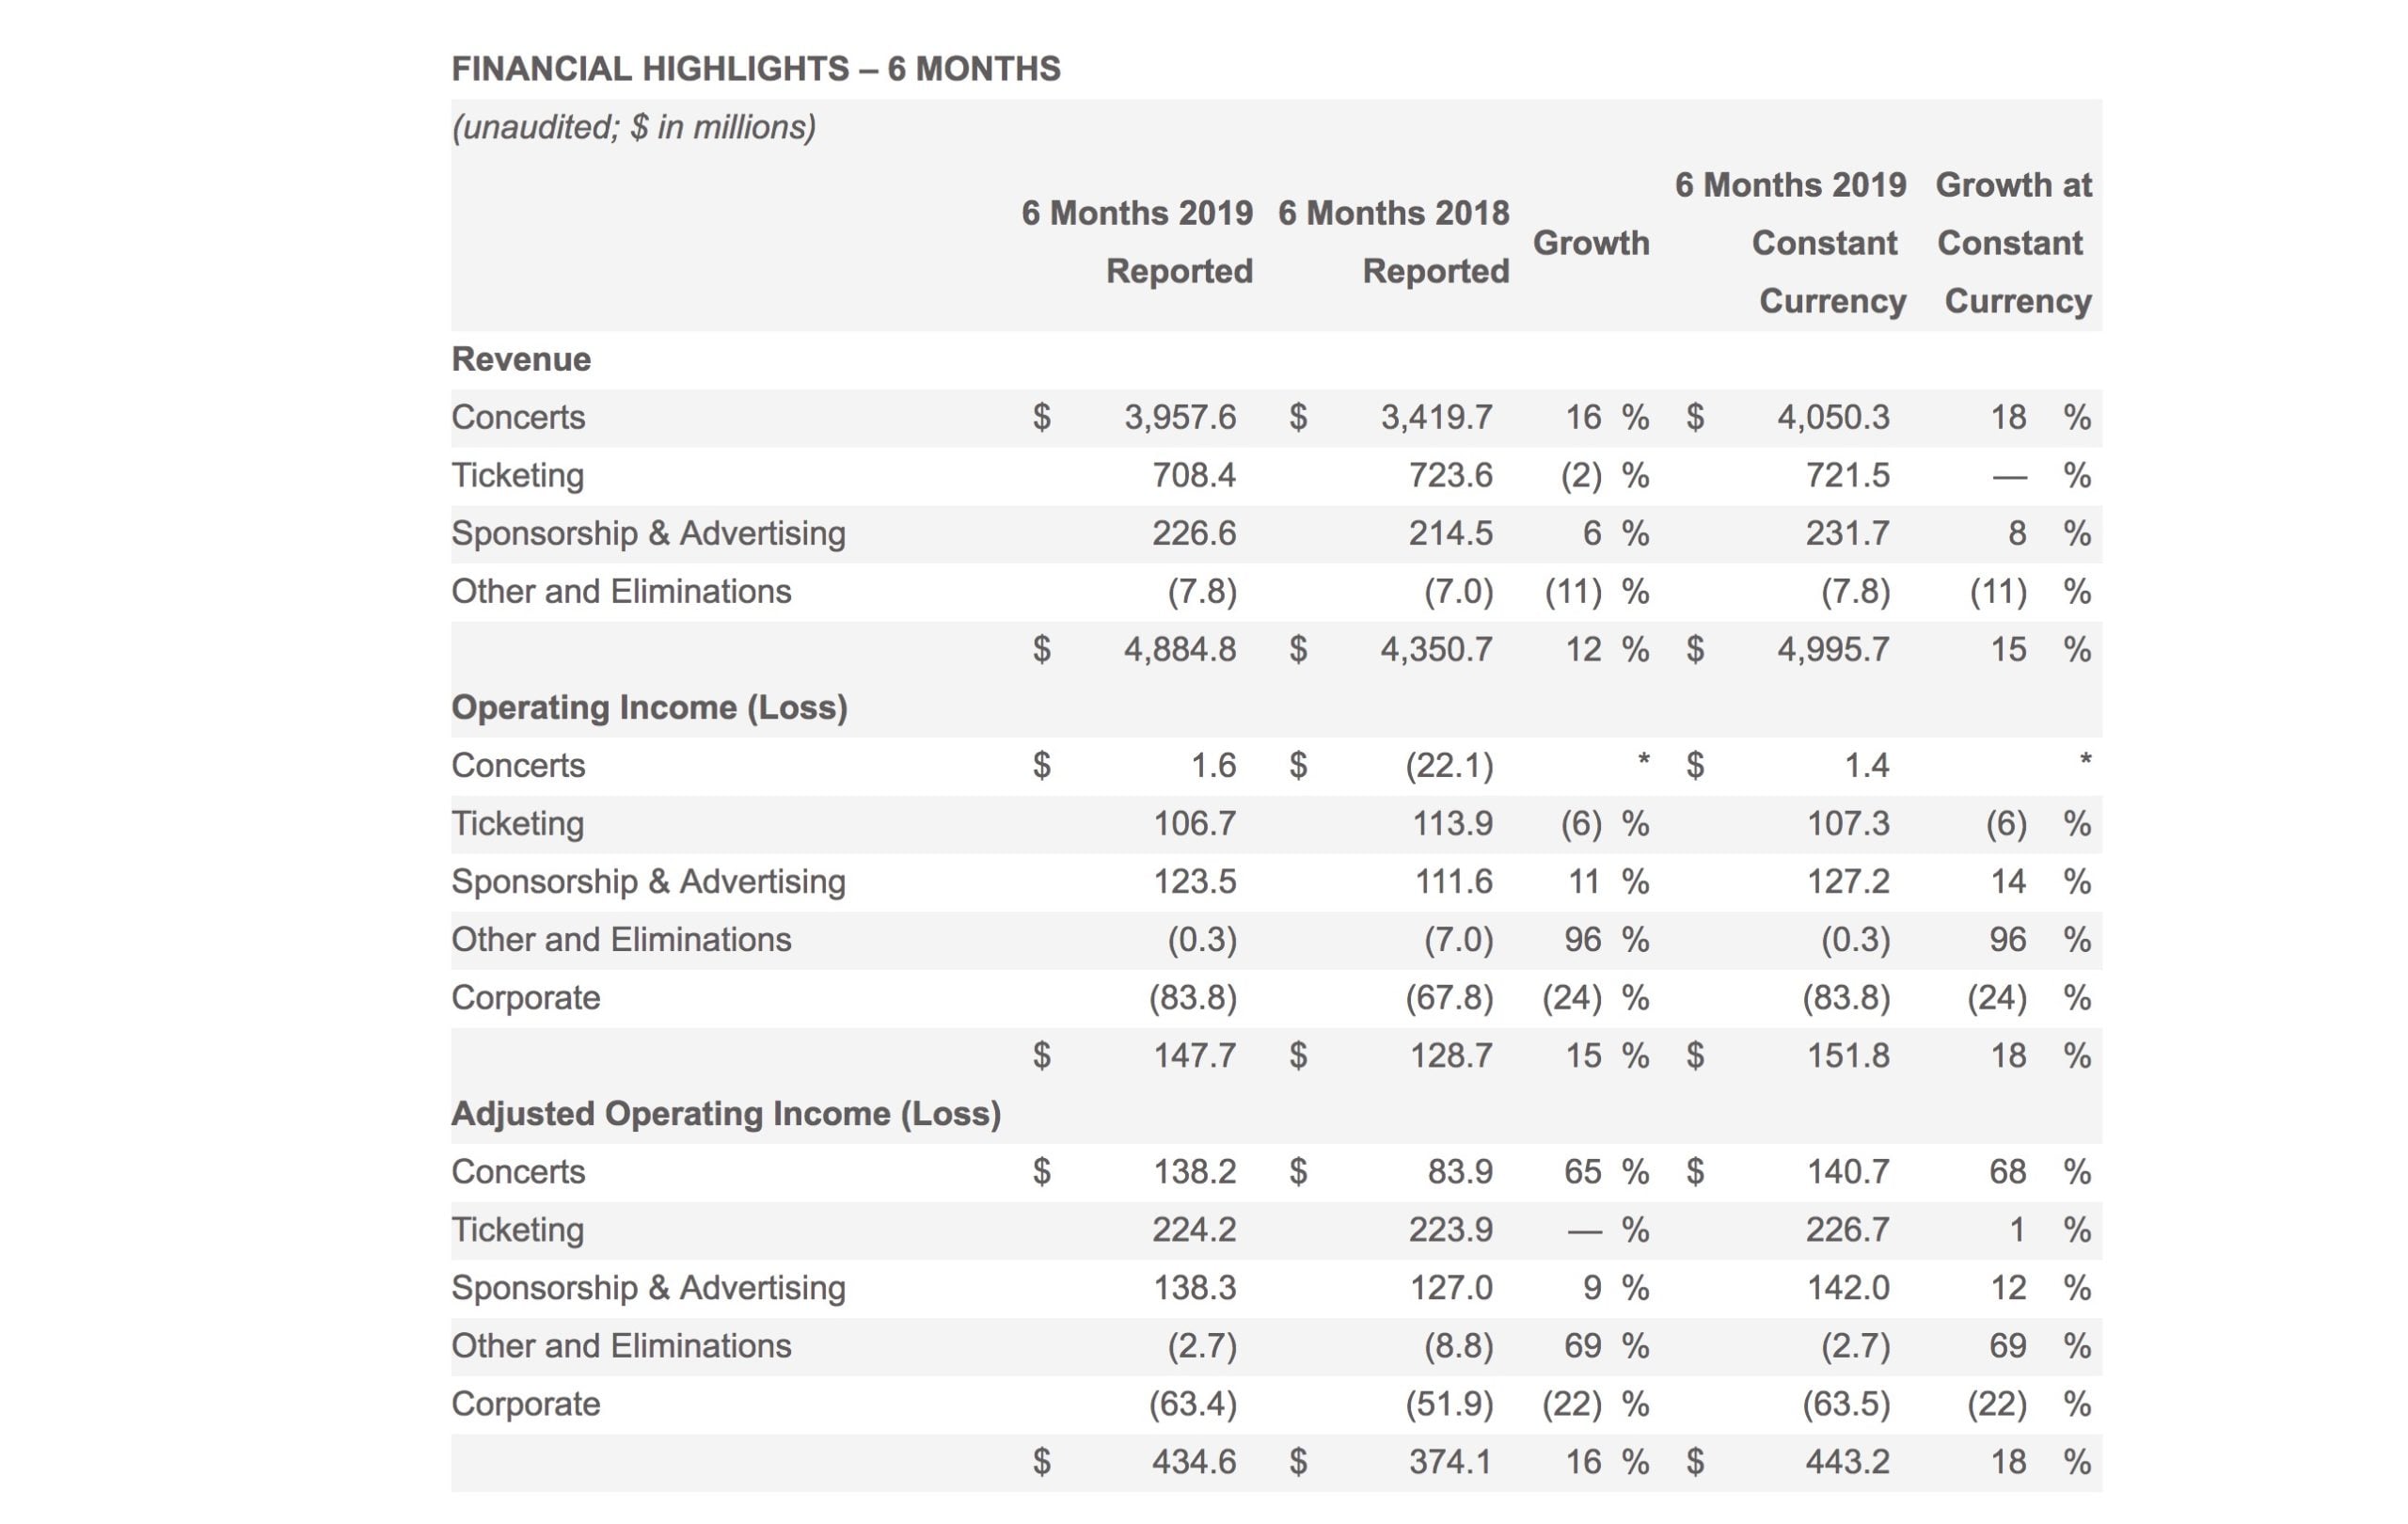Click the 6 Months 2018 Reported column header
Viewport: 2408px width, 1524px height.
(x=1394, y=241)
